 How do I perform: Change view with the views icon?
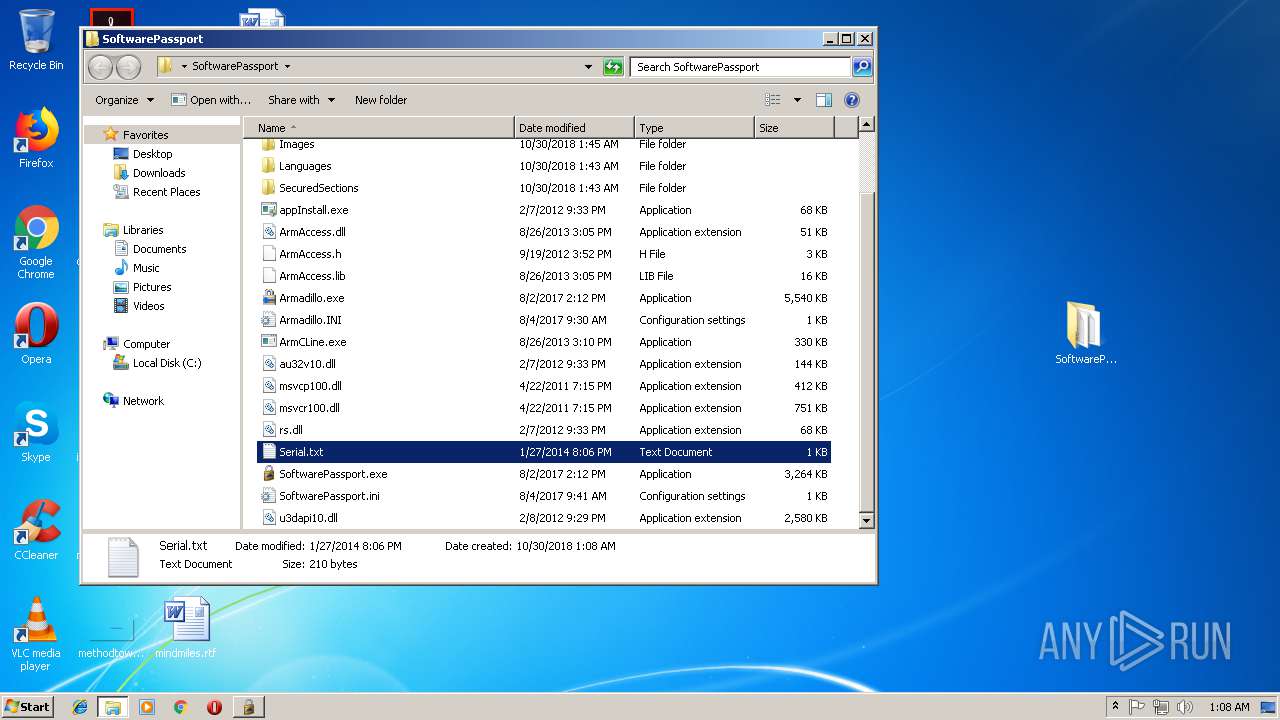click(773, 100)
